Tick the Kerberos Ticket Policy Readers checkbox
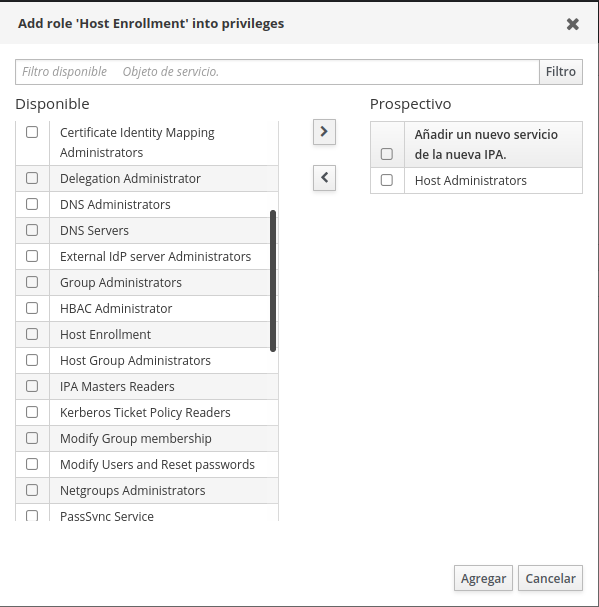 [32, 412]
